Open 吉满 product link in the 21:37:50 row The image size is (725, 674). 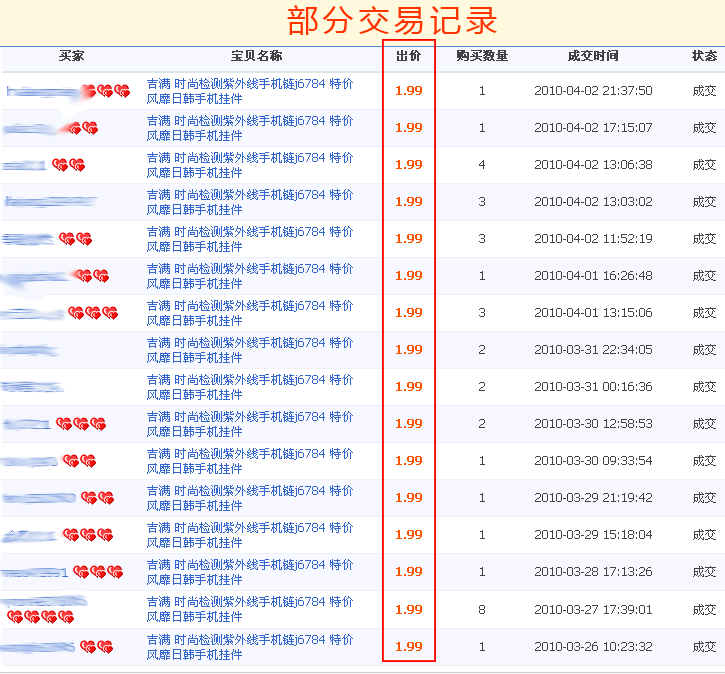pos(250,91)
